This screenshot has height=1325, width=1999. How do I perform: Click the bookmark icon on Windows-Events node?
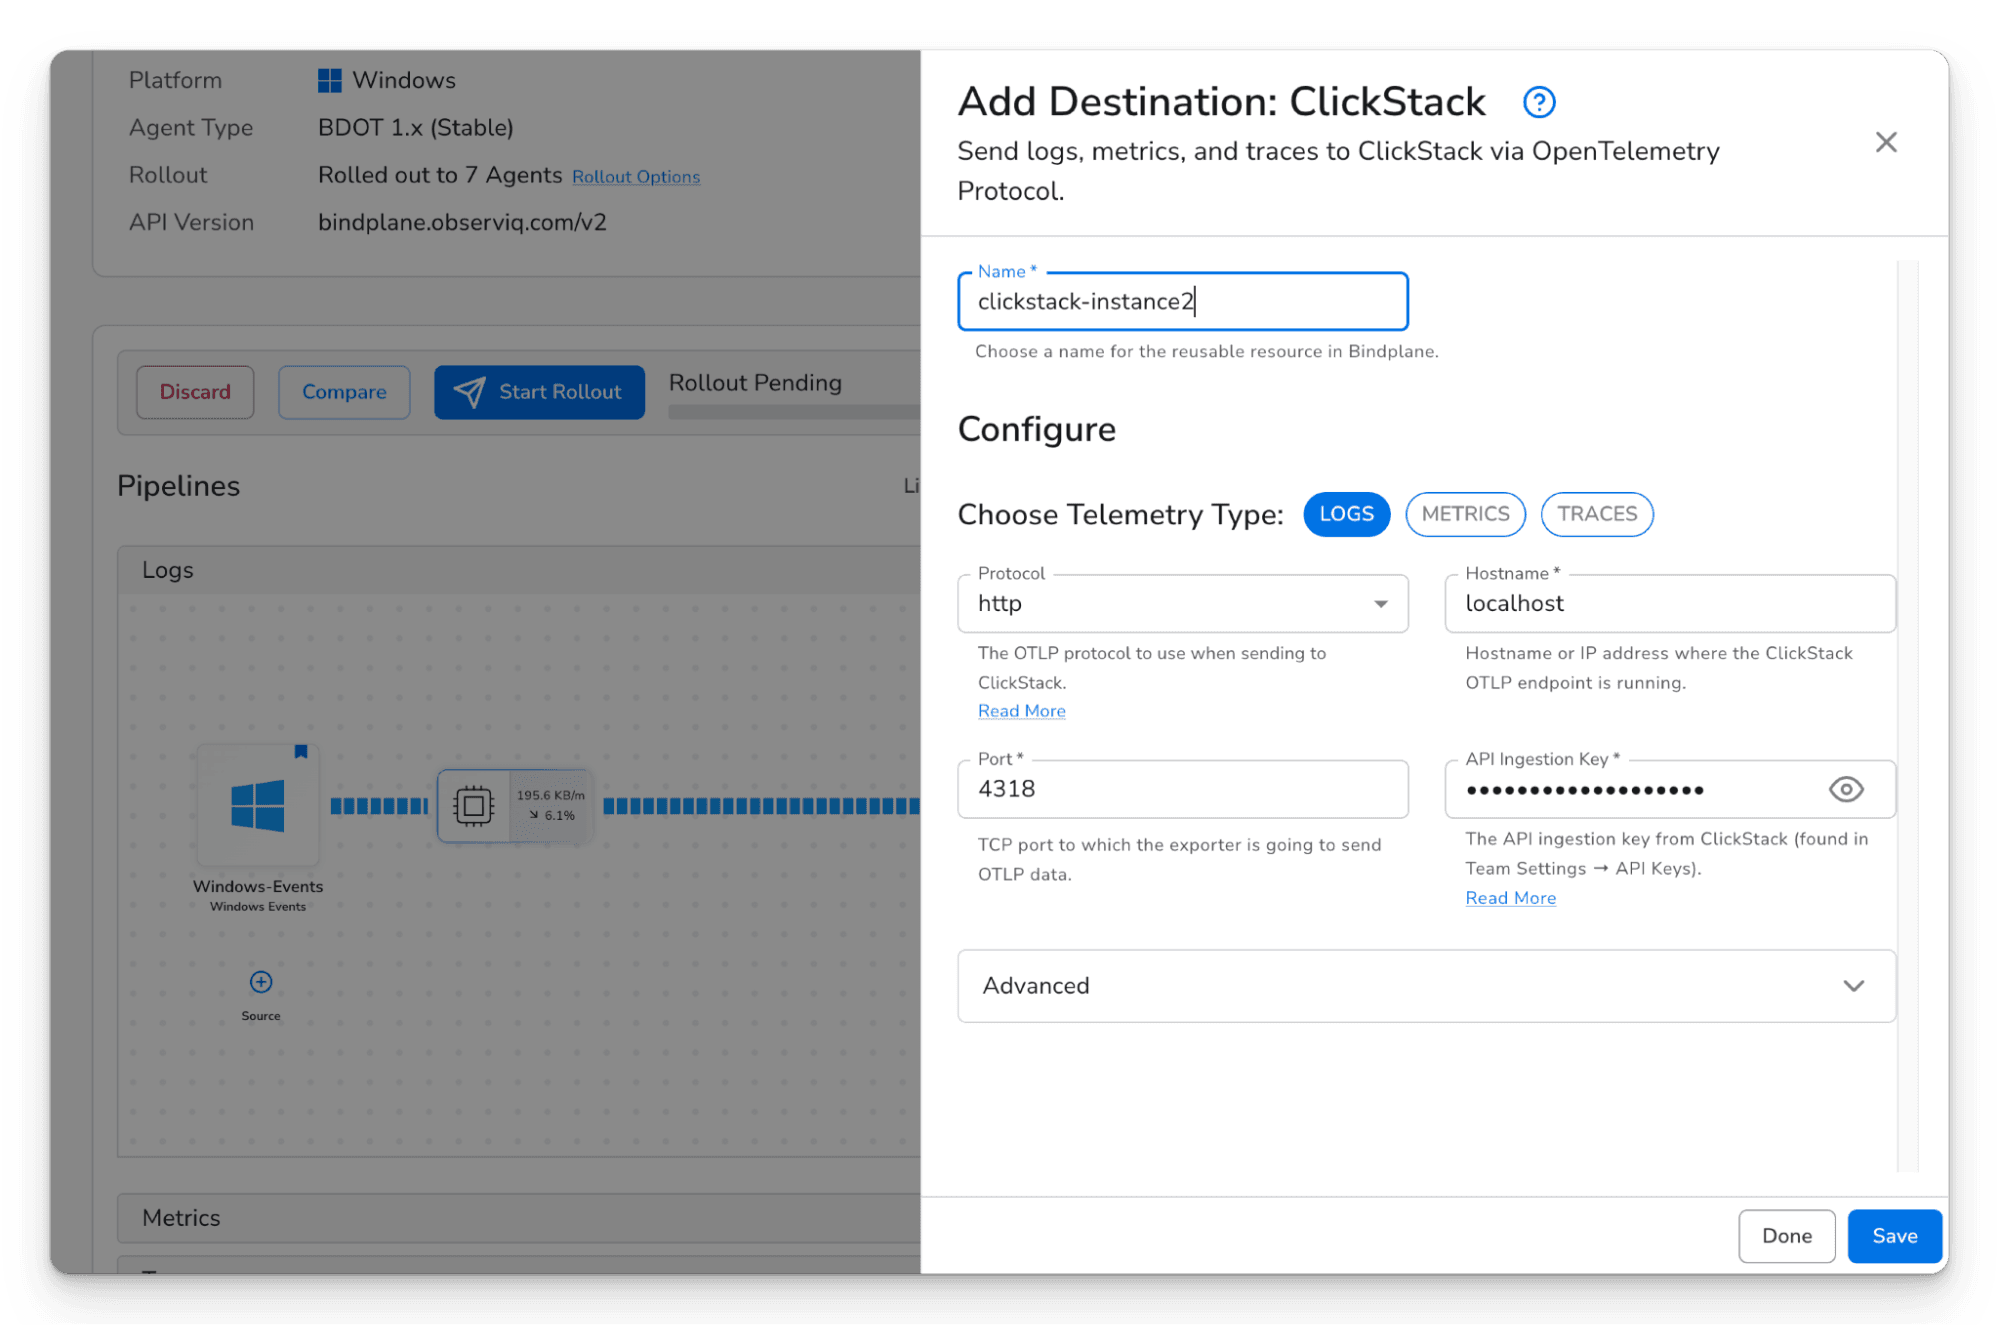coord(301,751)
